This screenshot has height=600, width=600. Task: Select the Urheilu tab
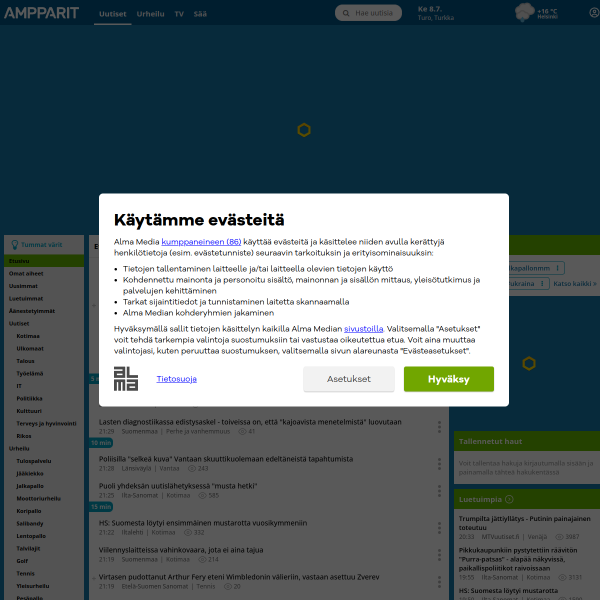click(150, 14)
